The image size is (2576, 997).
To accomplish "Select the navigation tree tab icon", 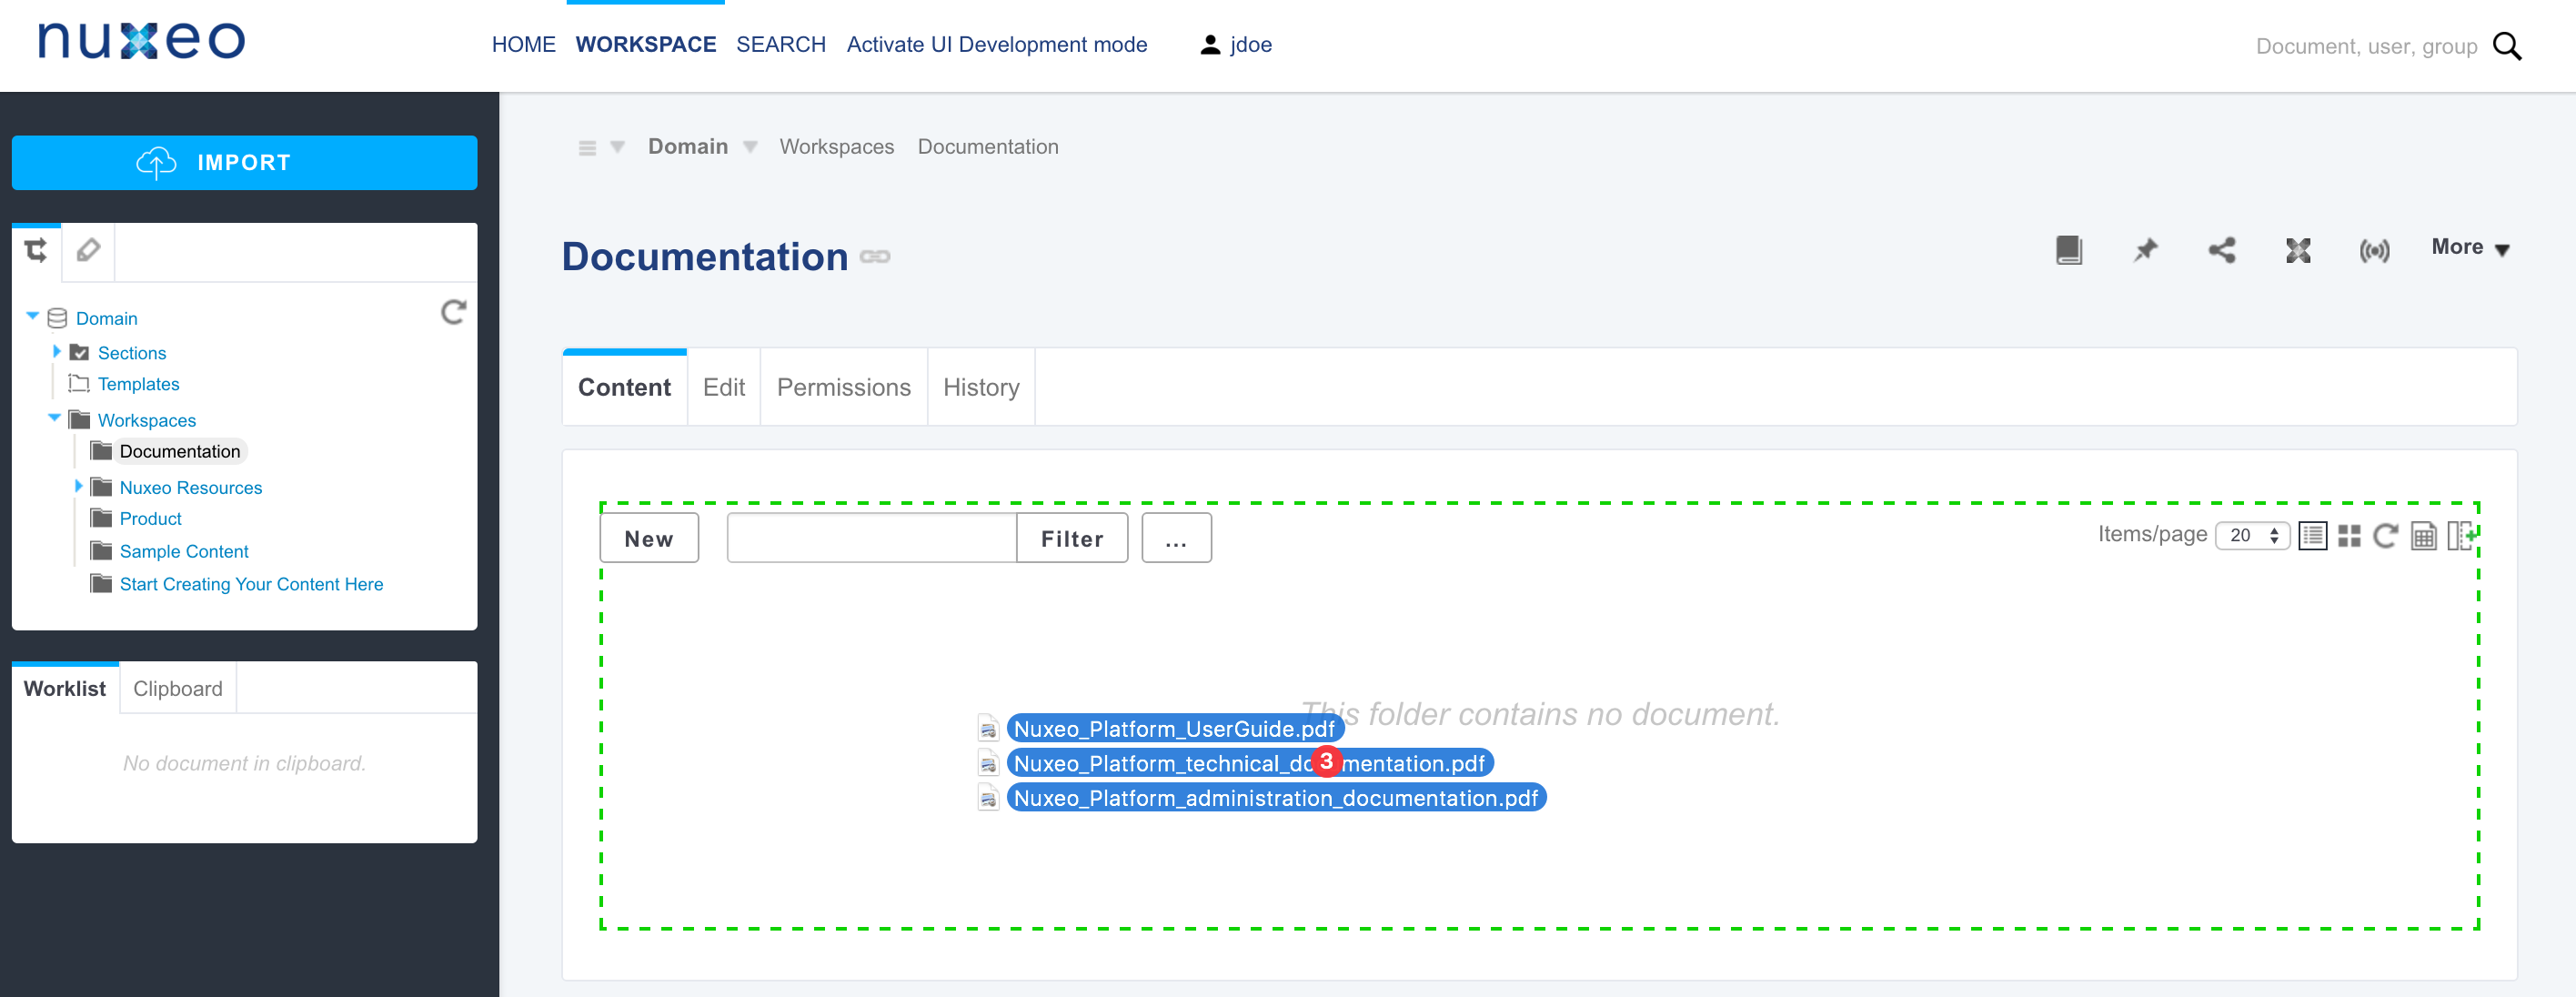I will coord(36,250).
